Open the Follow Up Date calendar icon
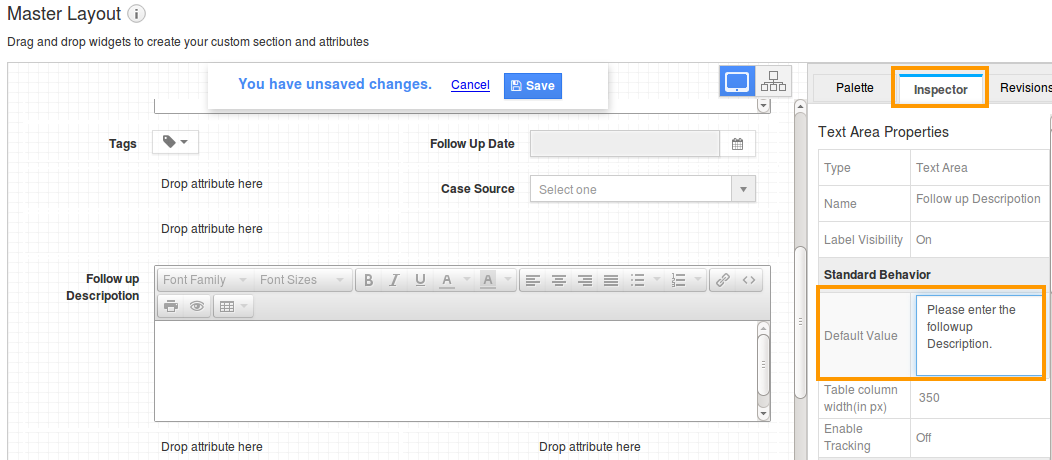The image size is (1052, 460). coord(737,144)
